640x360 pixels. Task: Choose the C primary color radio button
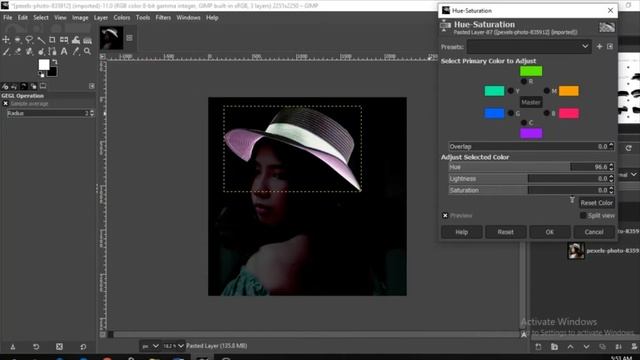click(524, 122)
